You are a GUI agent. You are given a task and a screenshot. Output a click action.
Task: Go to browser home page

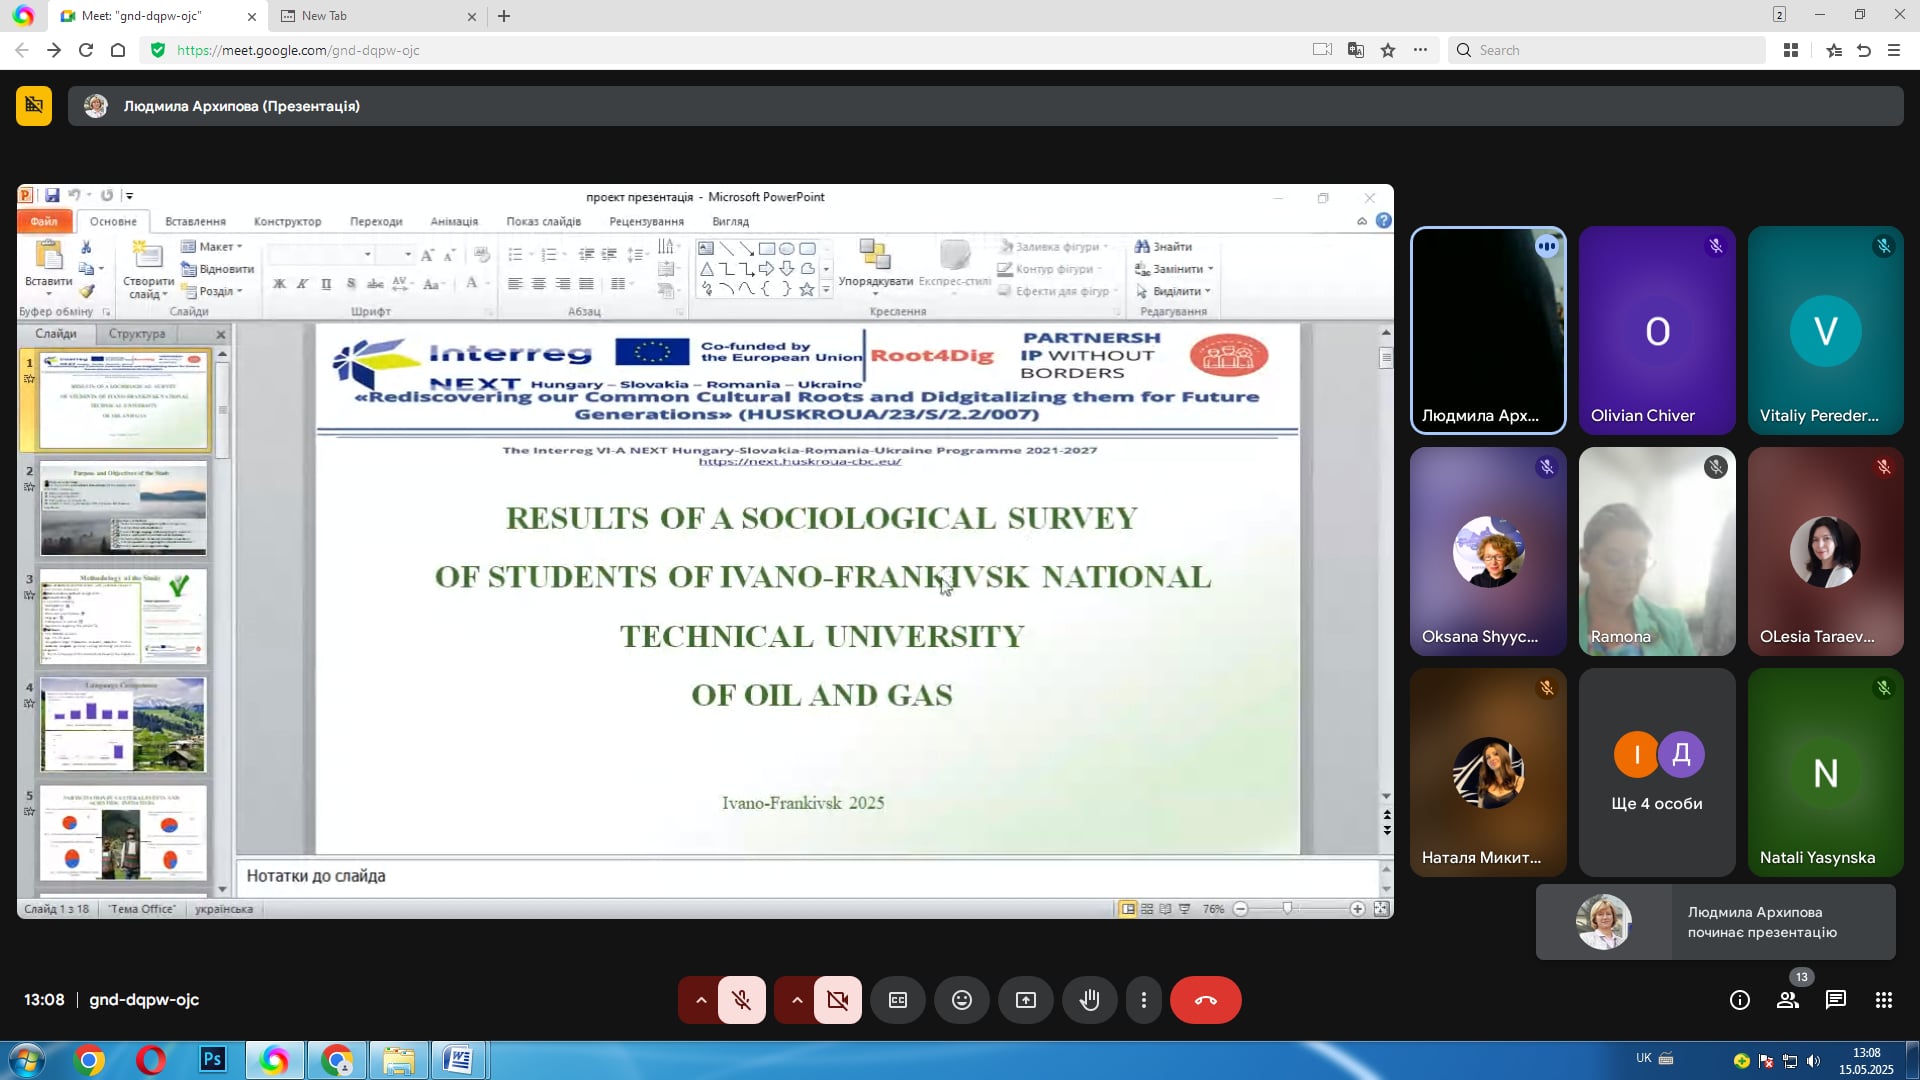(118, 50)
